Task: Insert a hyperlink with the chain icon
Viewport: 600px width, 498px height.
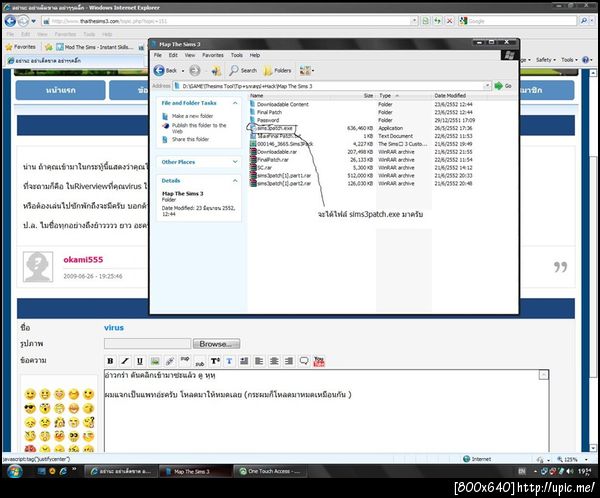Action: tap(170, 361)
